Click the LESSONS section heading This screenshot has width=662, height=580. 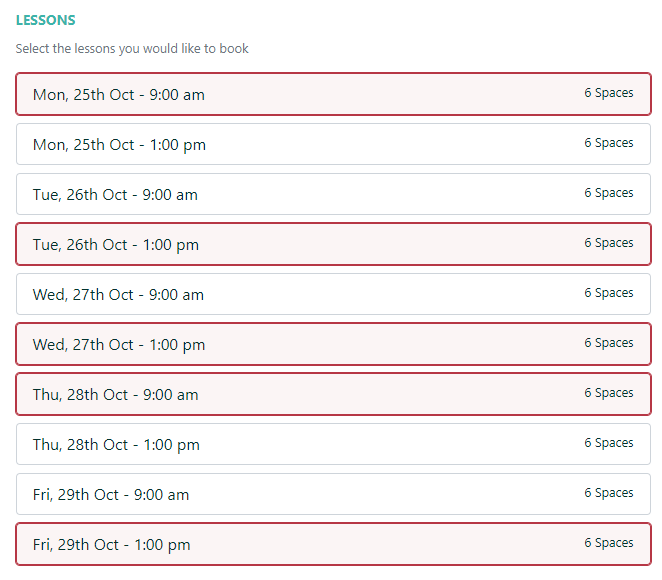pos(46,20)
